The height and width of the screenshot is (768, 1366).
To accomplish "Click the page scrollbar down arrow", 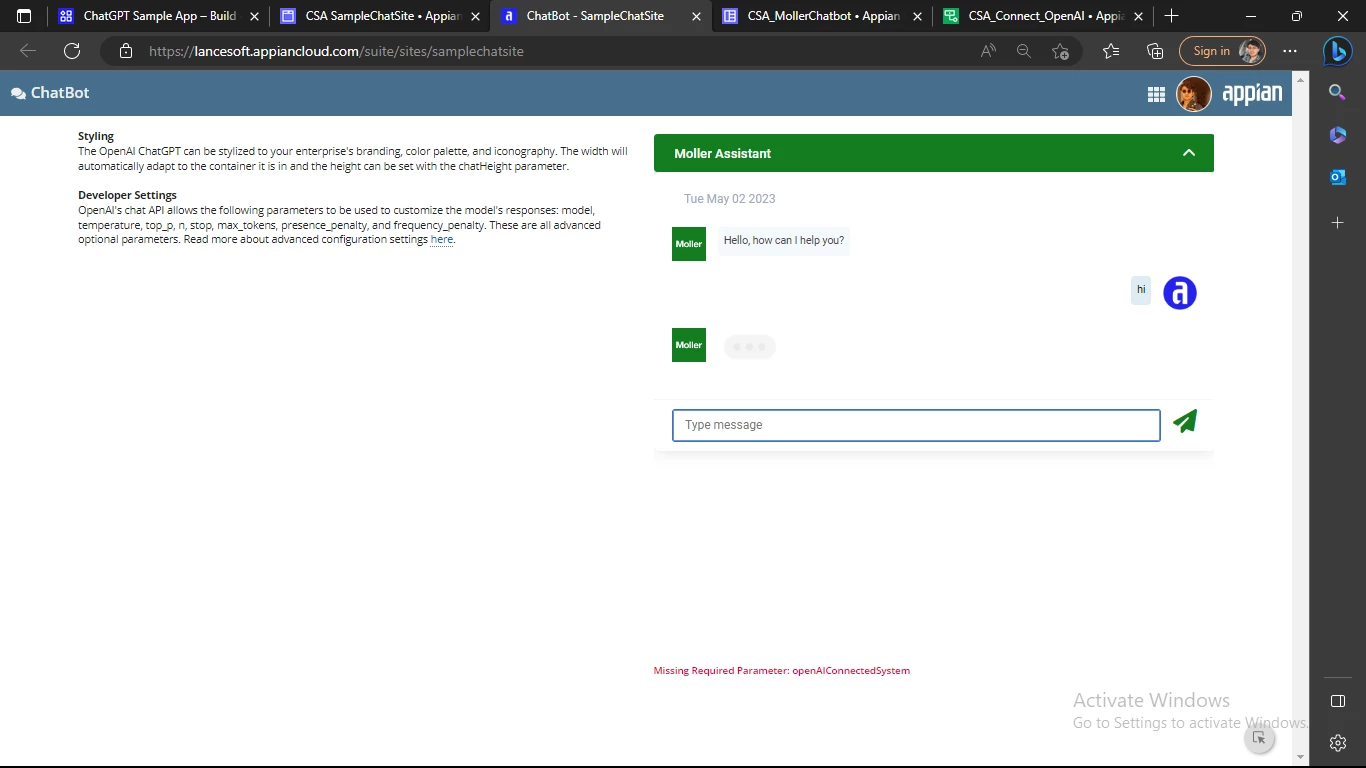I will [1300, 757].
